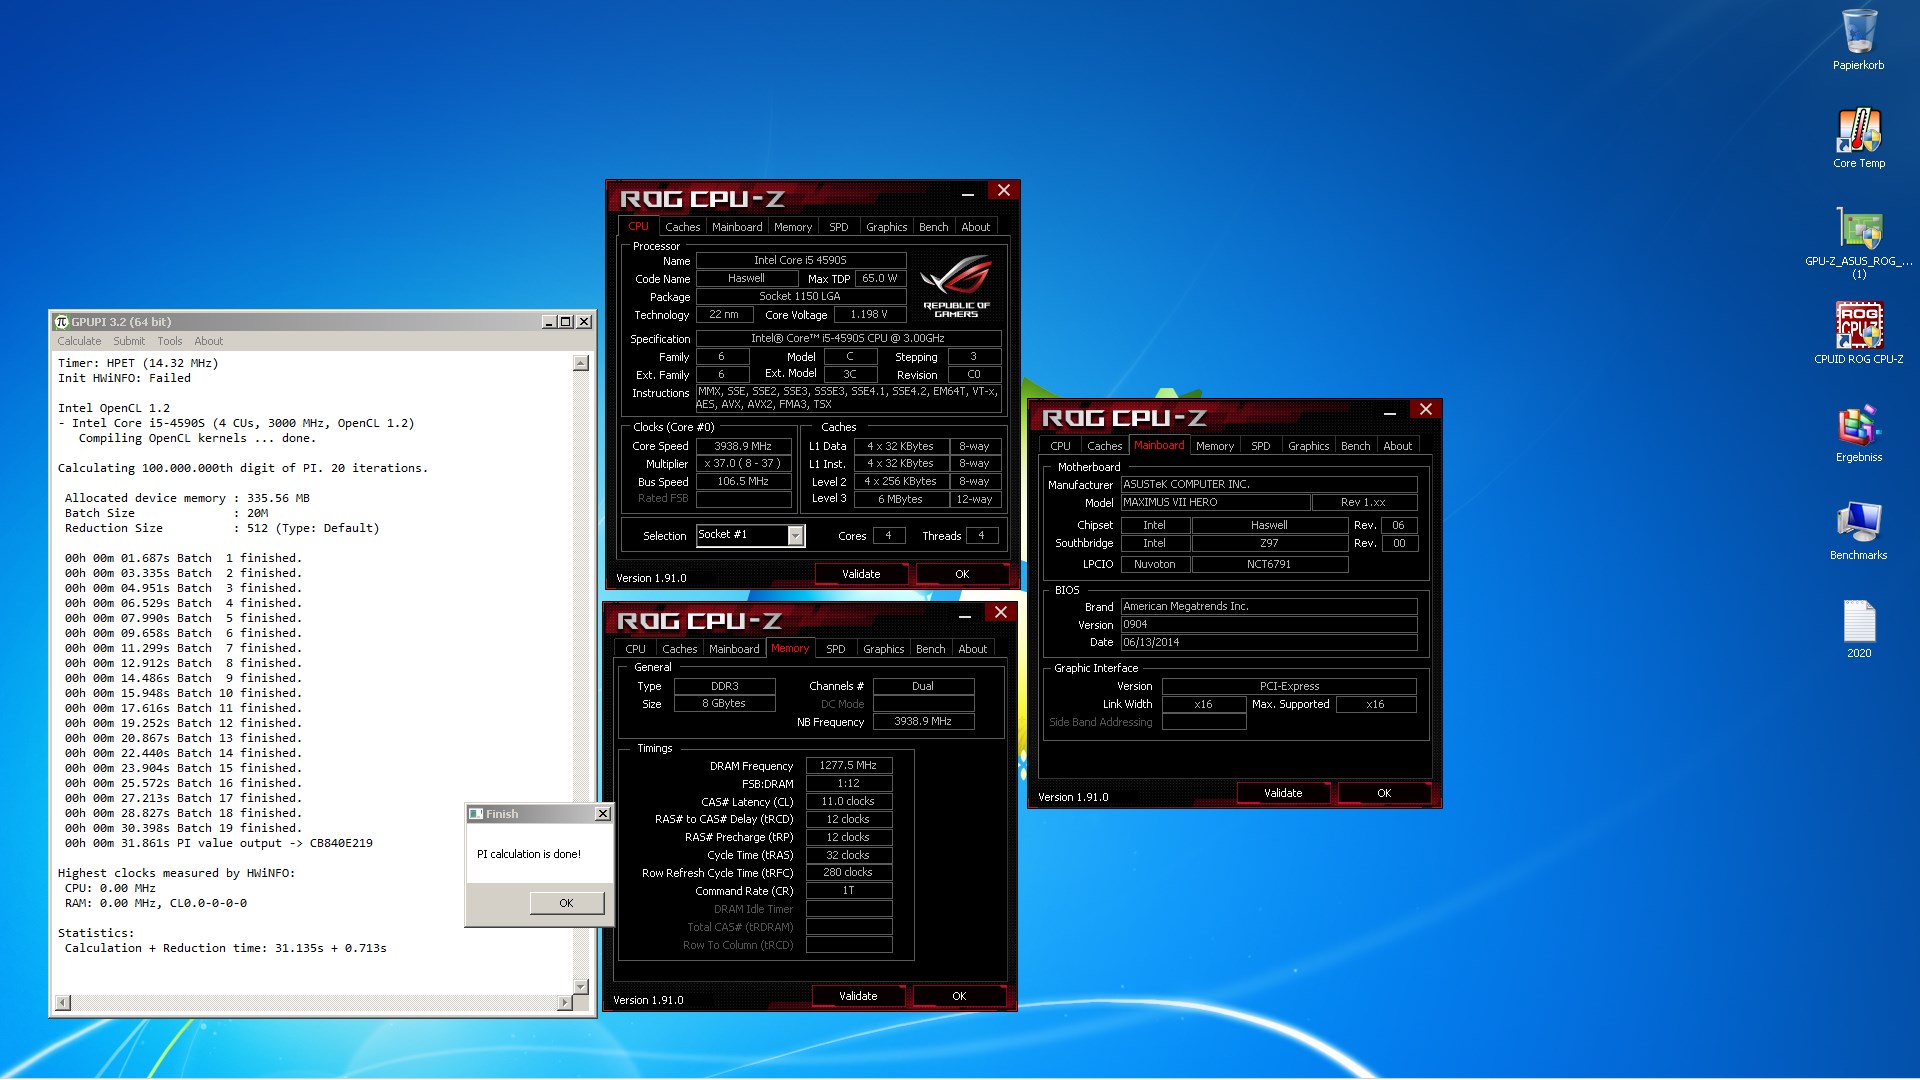Screen dimensions: 1920x1080
Task: Click the BIOS Date 06/13/2014 field
Action: click(x=1268, y=643)
